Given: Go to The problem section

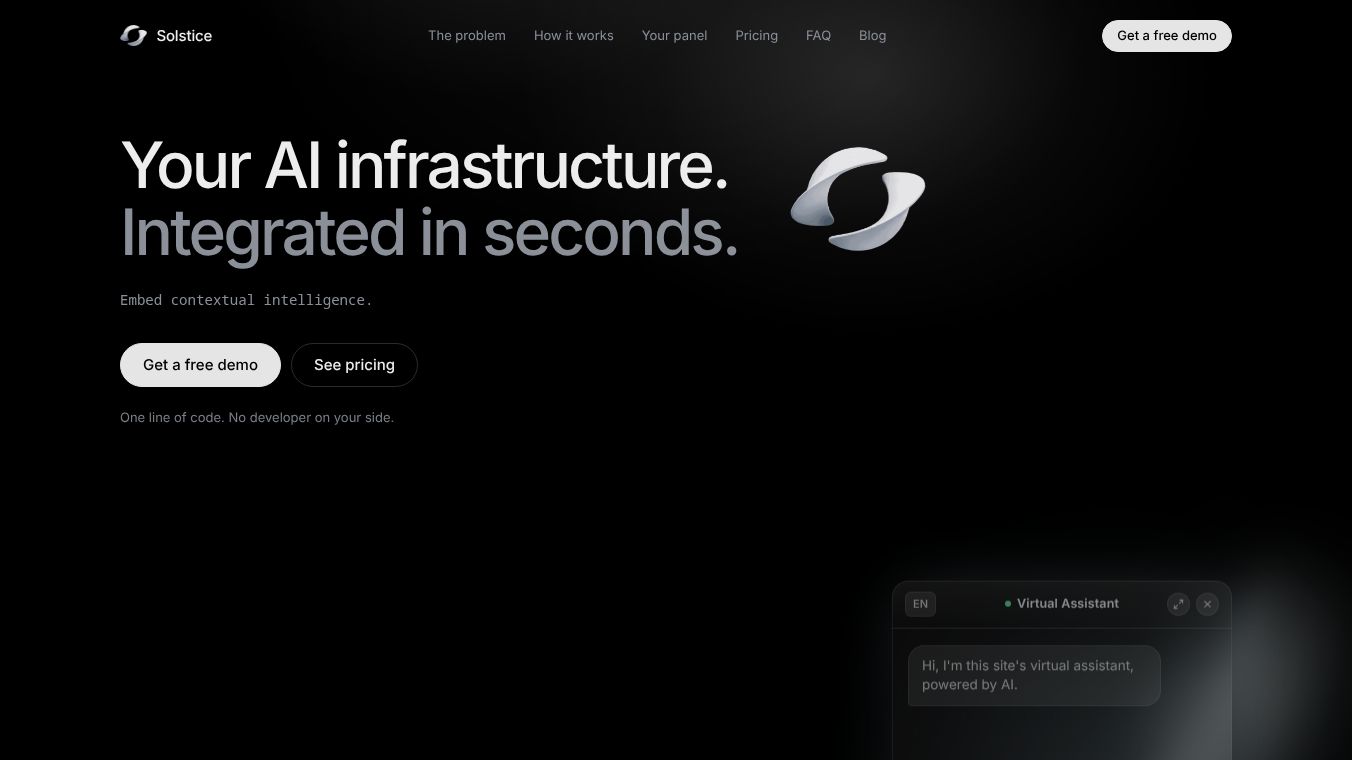Looking at the screenshot, I should [x=467, y=36].
